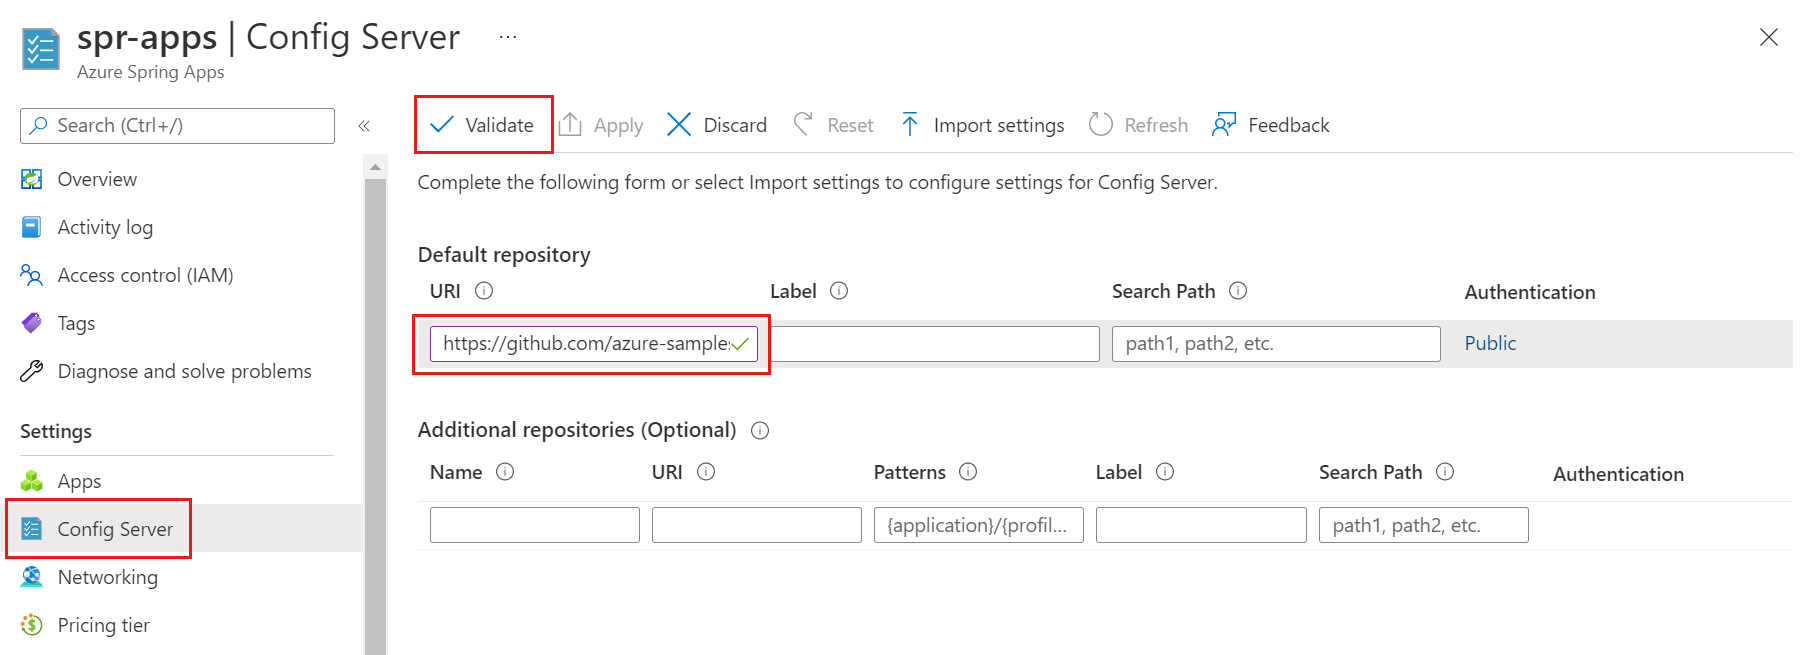Click the Import settings arrow icon
1809x655 pixels.
pyautogui.click(x=909, y=125)
